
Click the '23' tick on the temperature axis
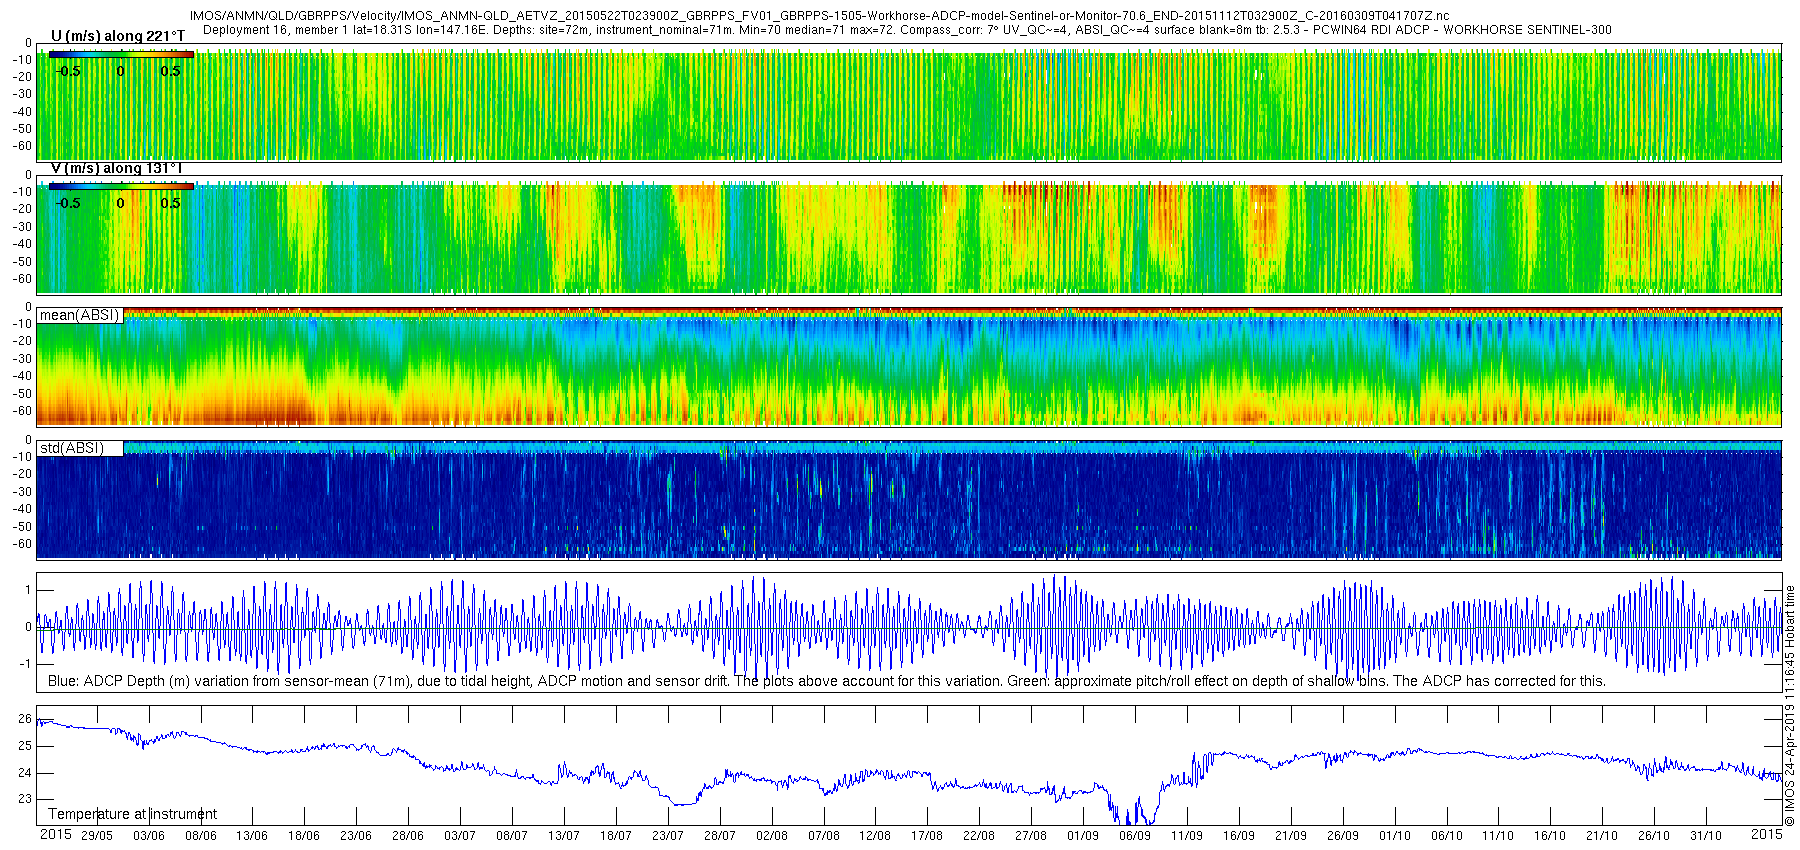point(25,799)
